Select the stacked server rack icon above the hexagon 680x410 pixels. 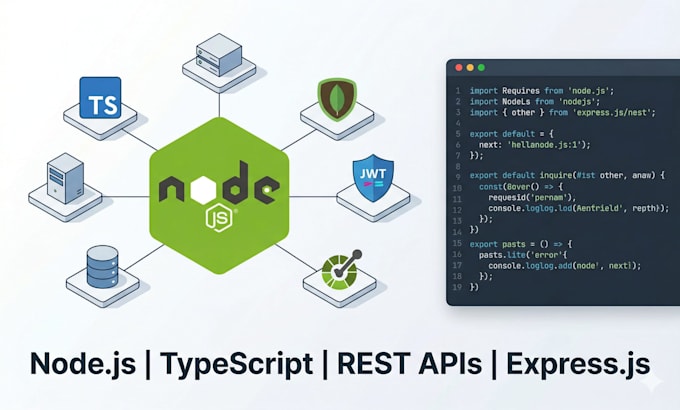coord(219,55)
